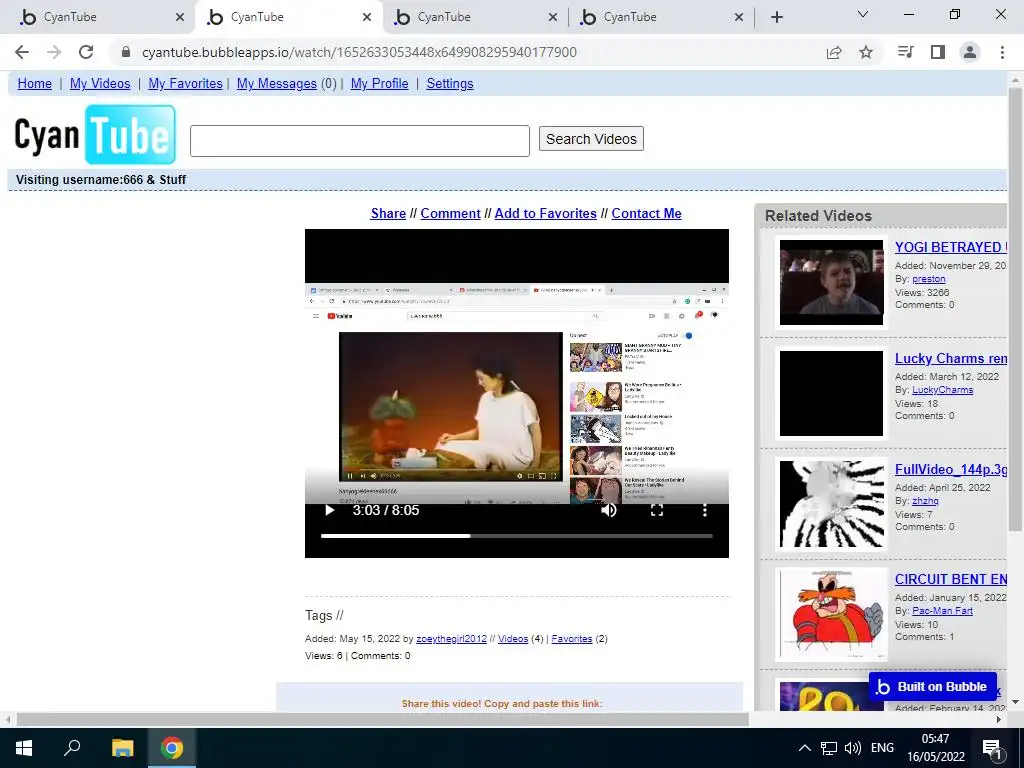1024x768 pixels.
Task: Bookmark this page with star icon
Action: point(866,52)
